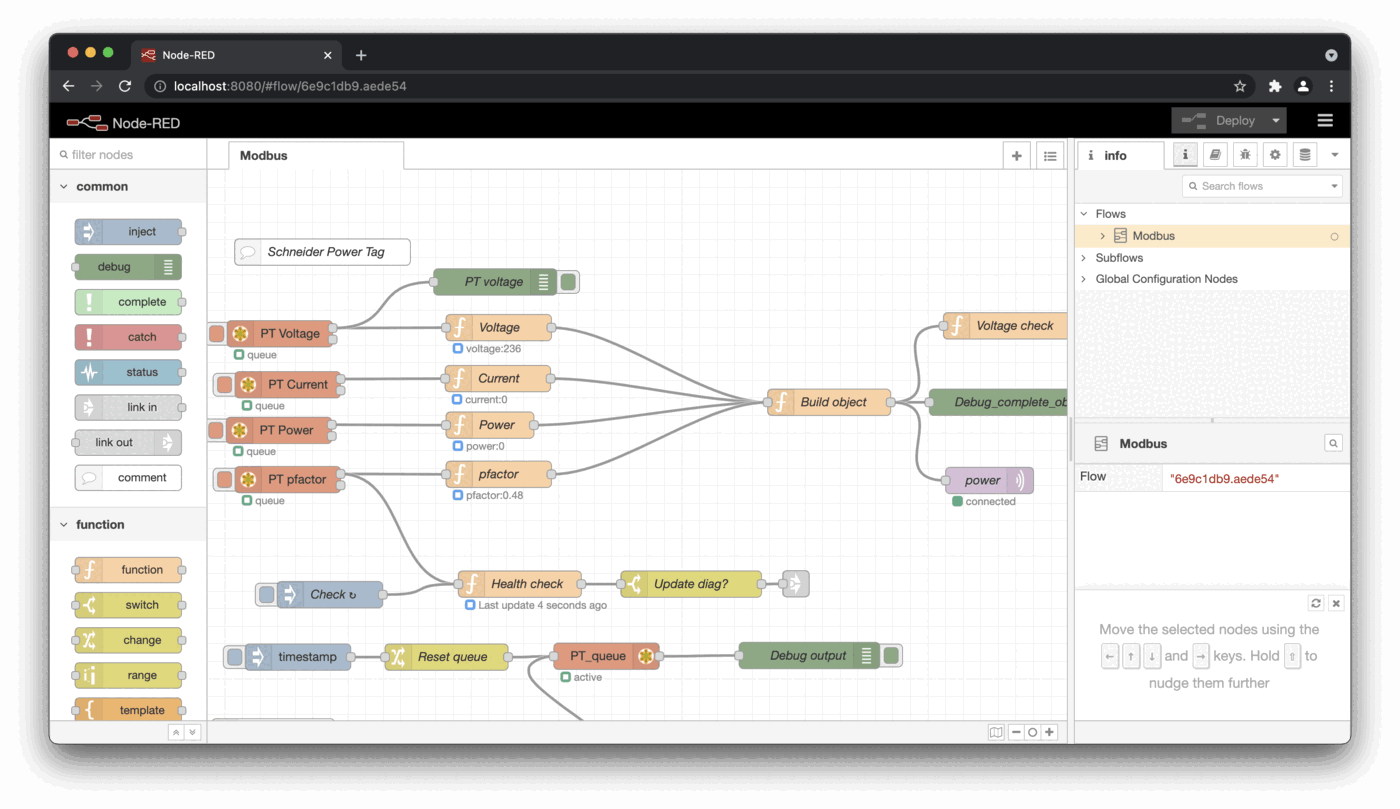This screenshot has width=1400, height=809.
Task: Zoom in on the flow canvas
Action: point(1049,732)
